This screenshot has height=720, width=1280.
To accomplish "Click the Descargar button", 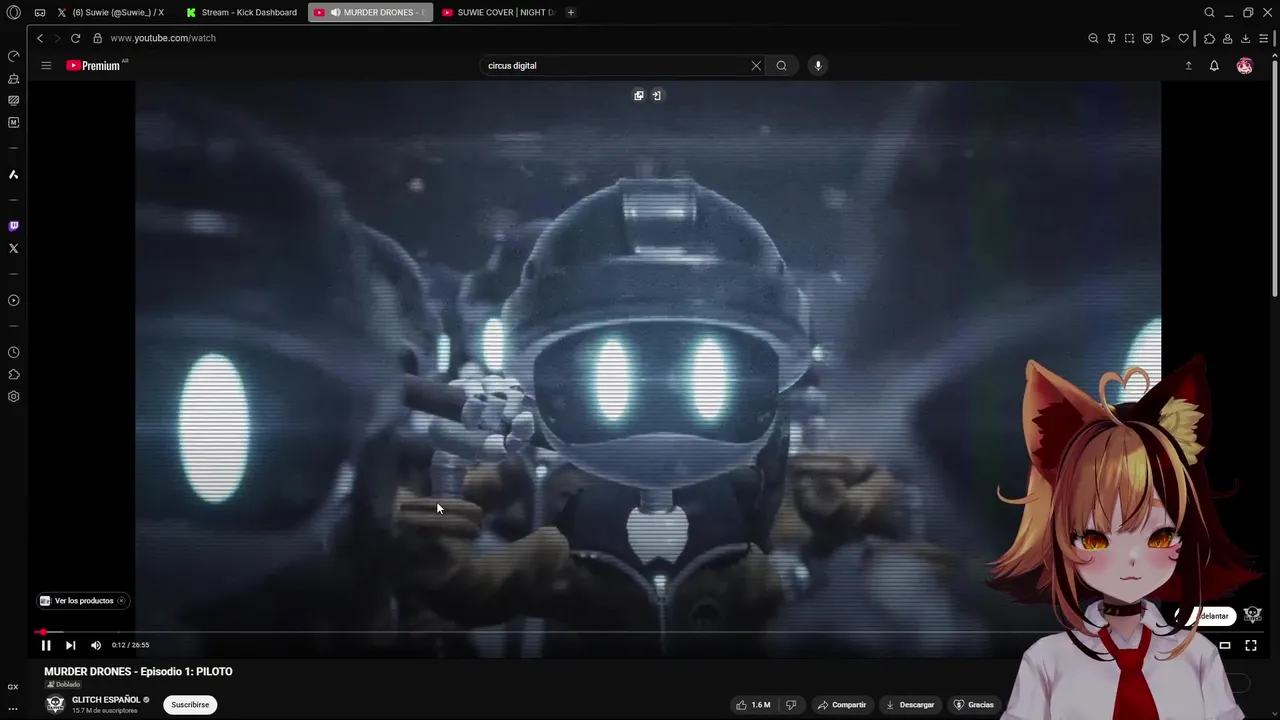I will click(x=911, y=705).
